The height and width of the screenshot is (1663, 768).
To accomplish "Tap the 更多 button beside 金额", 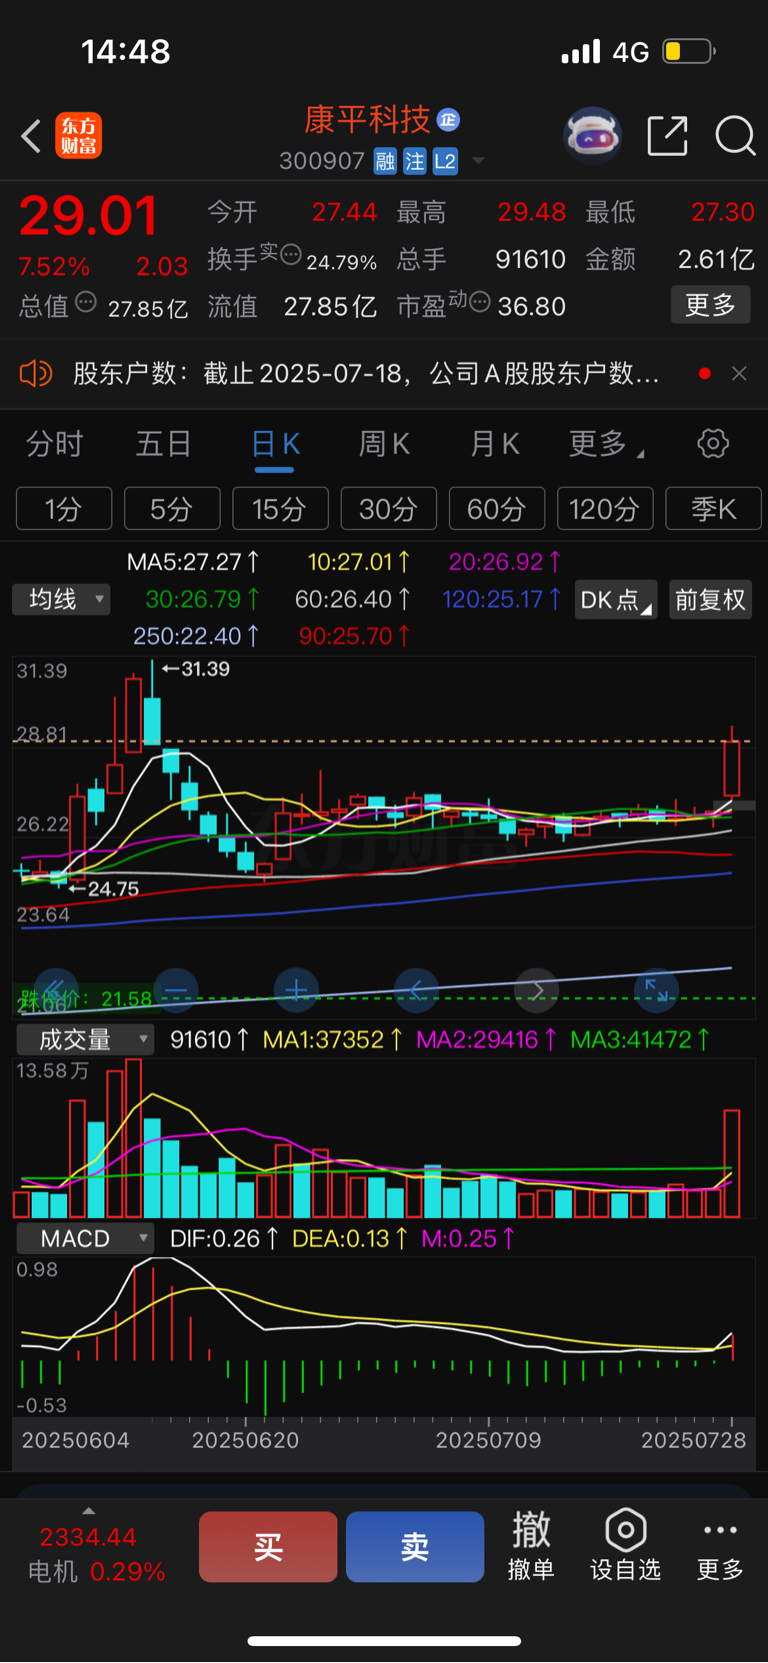I will coord(710,305).
